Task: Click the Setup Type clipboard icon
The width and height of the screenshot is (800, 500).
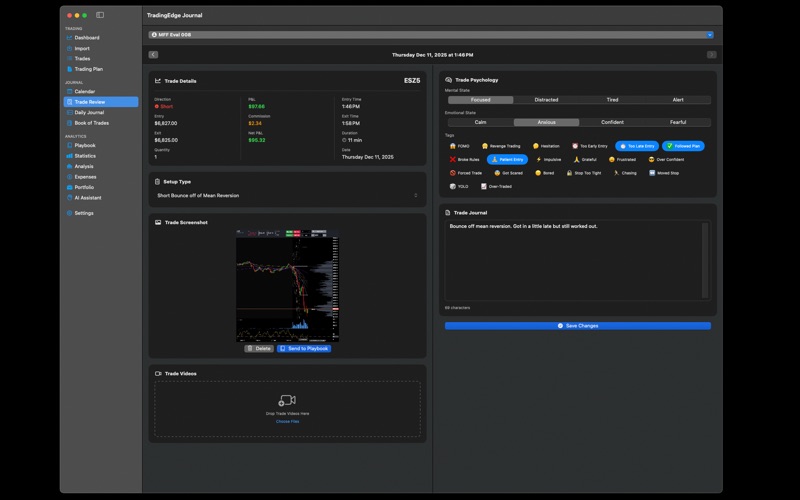Action: point(158,182)
